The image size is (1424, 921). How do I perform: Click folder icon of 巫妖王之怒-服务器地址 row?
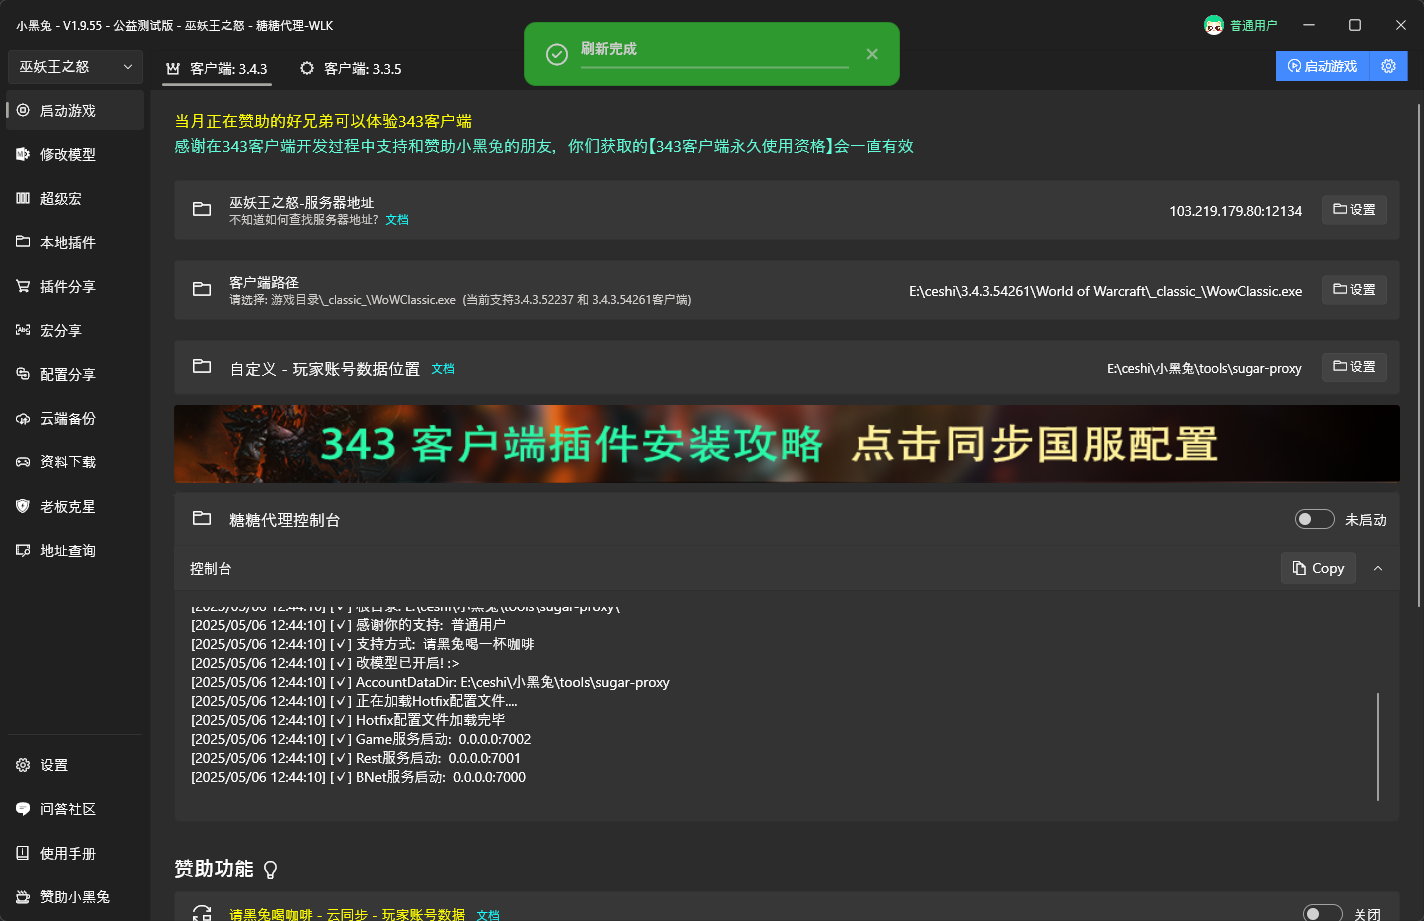pyautogui.click(x=202, y=209)
